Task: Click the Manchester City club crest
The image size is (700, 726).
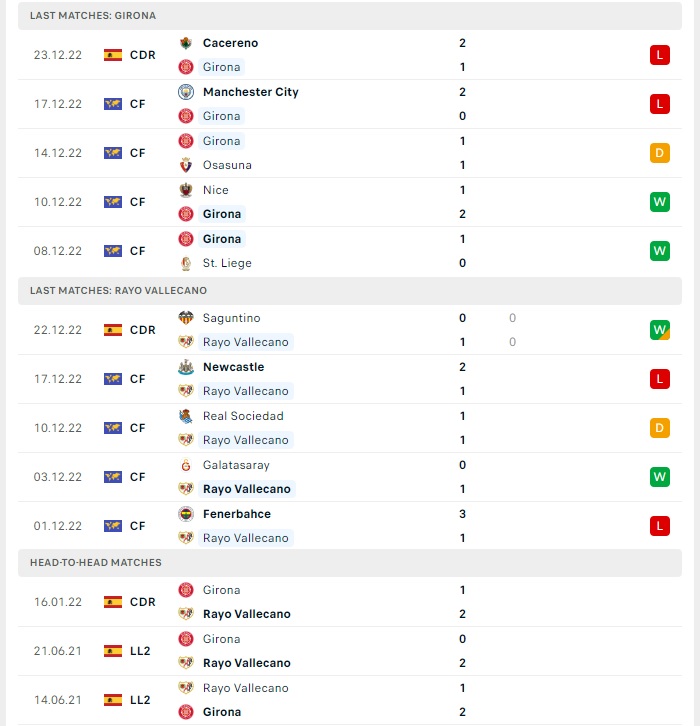Action: click(186, 92)
